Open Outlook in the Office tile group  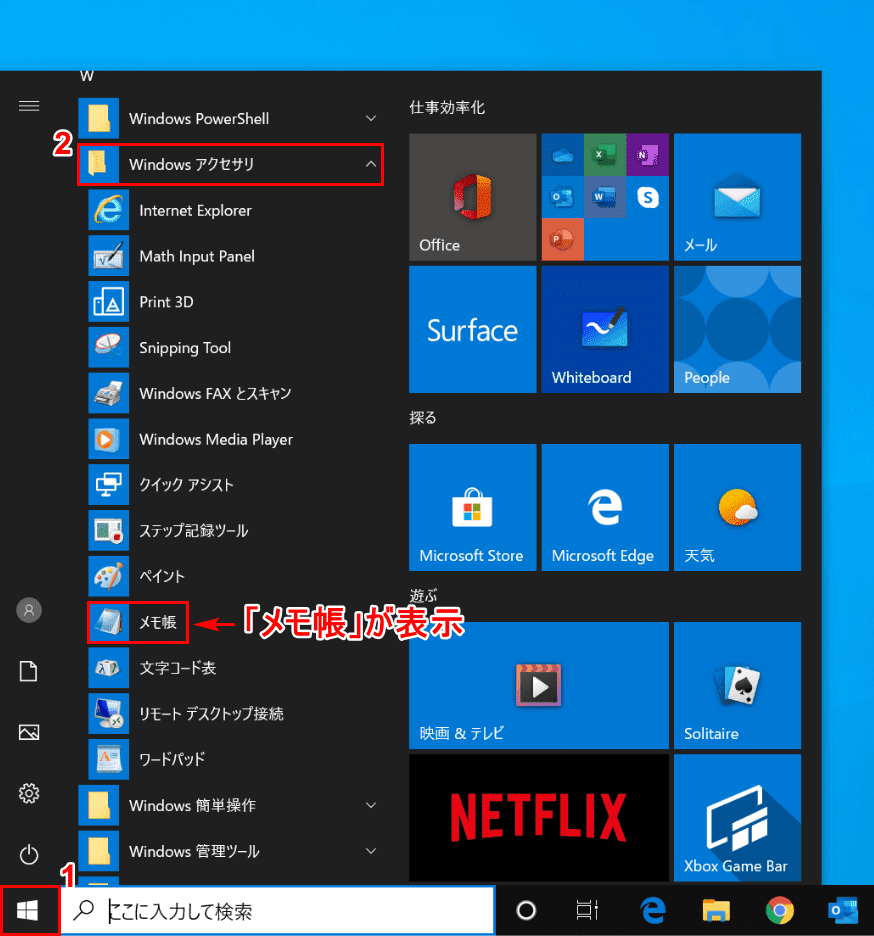[x=562, y=197]
